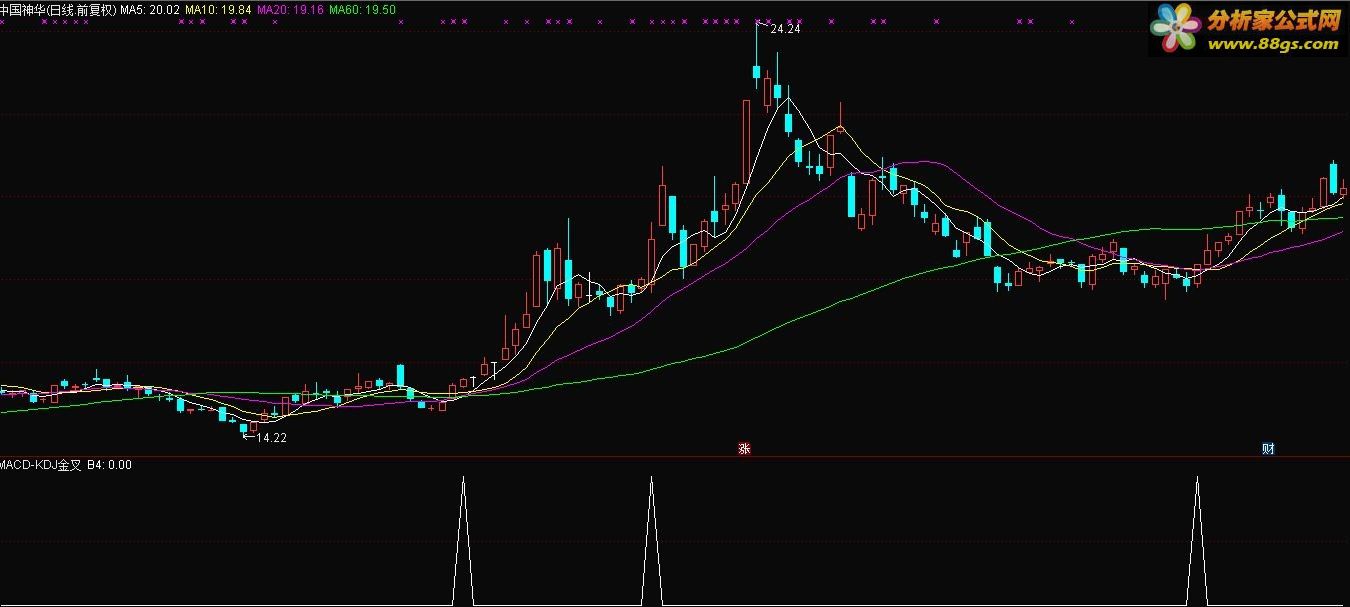Click the blue 财 marker icon
This screenshot has width=1350, height=607.
1268,449
